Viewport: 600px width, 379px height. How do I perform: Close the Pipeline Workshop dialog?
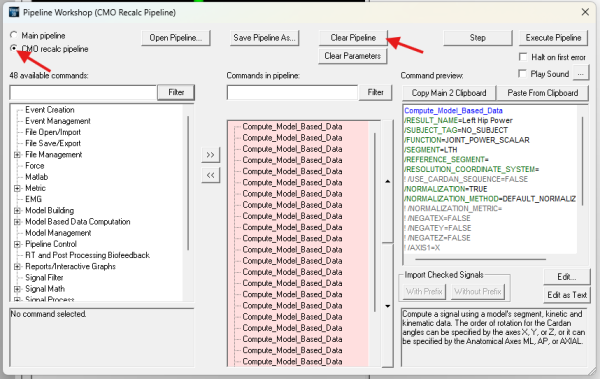585,12
